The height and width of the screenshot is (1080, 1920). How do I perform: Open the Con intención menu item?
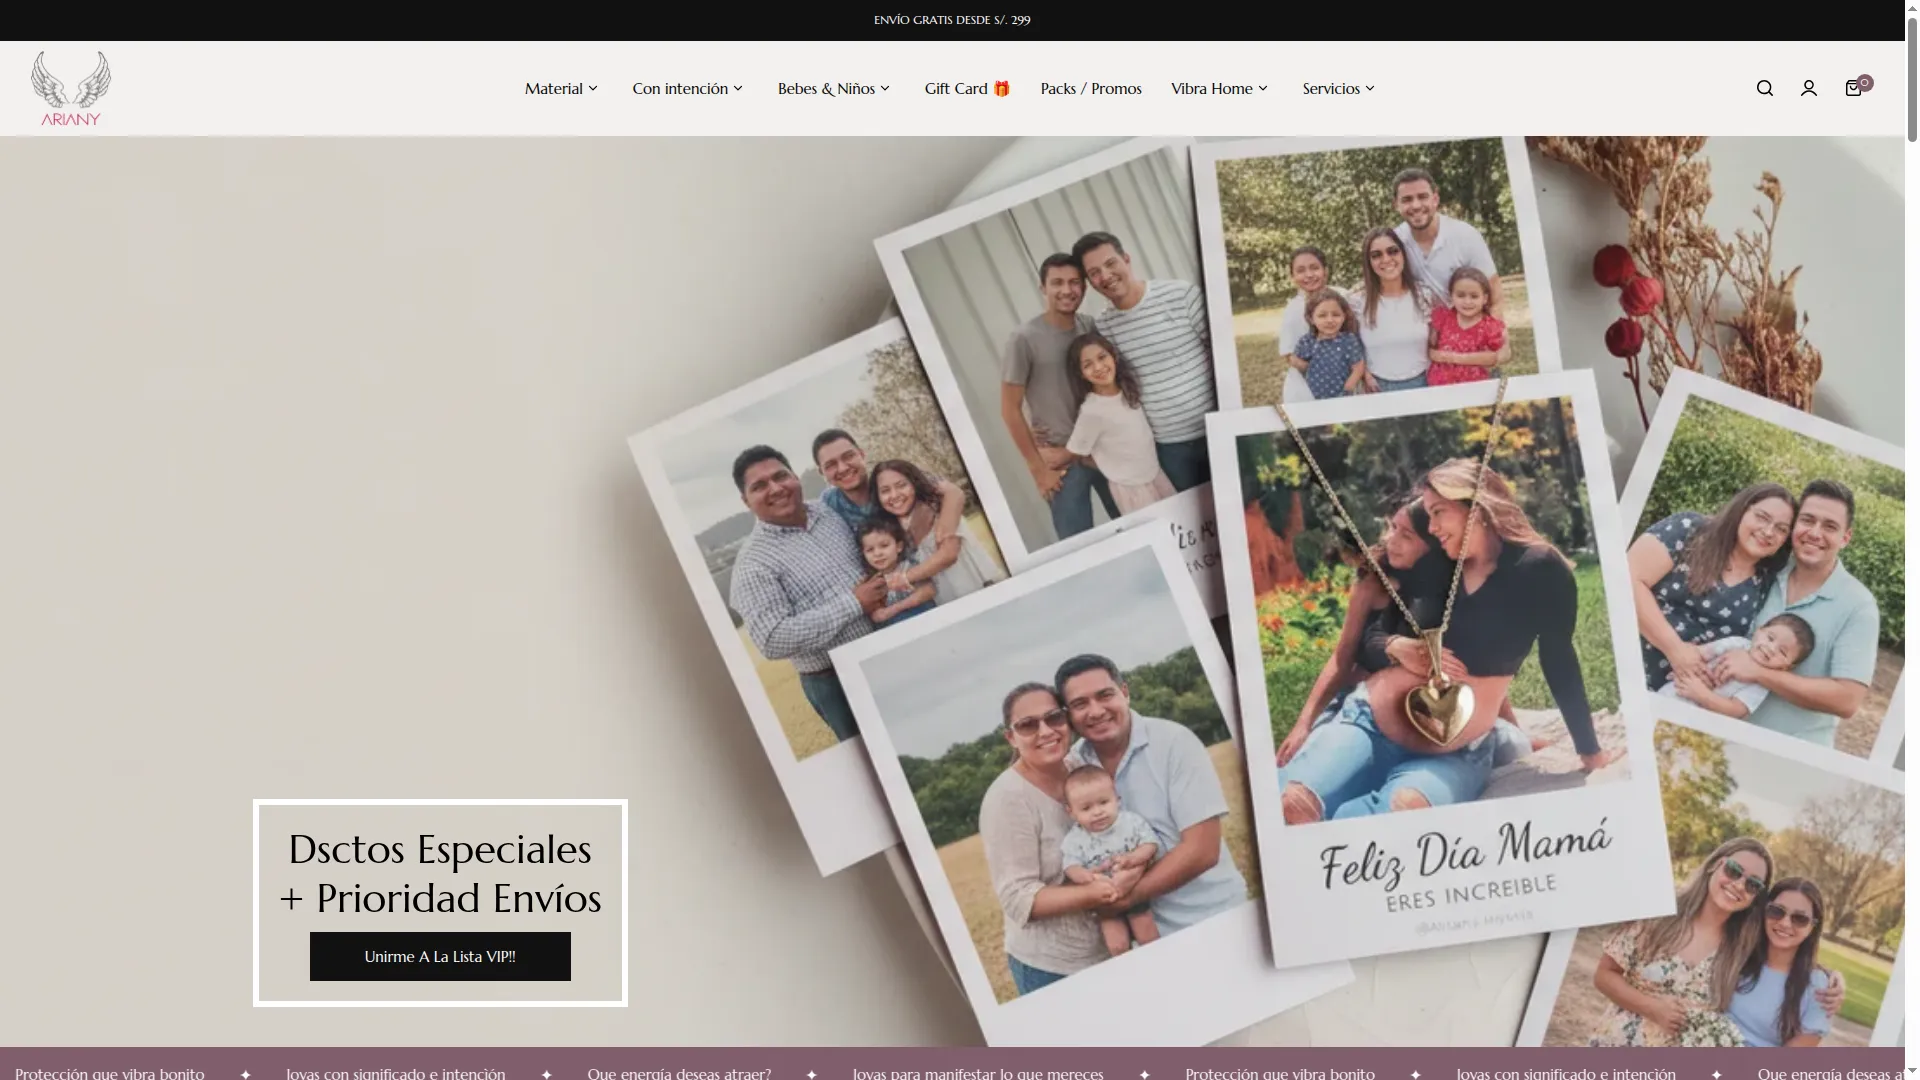[x=680, y=89]
